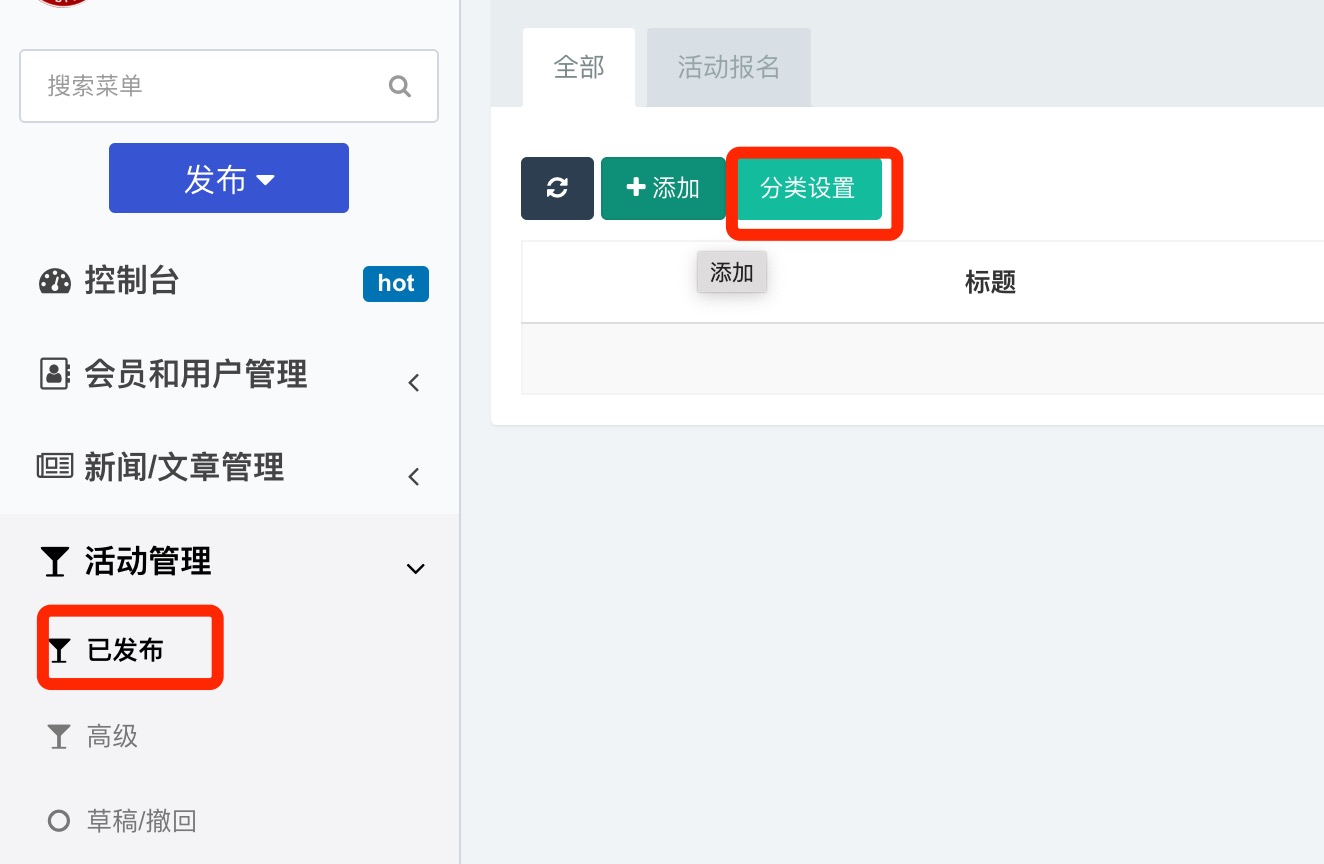Click the blue hot badge
The height and width of the screenshot is (864, 1324).
396,284
